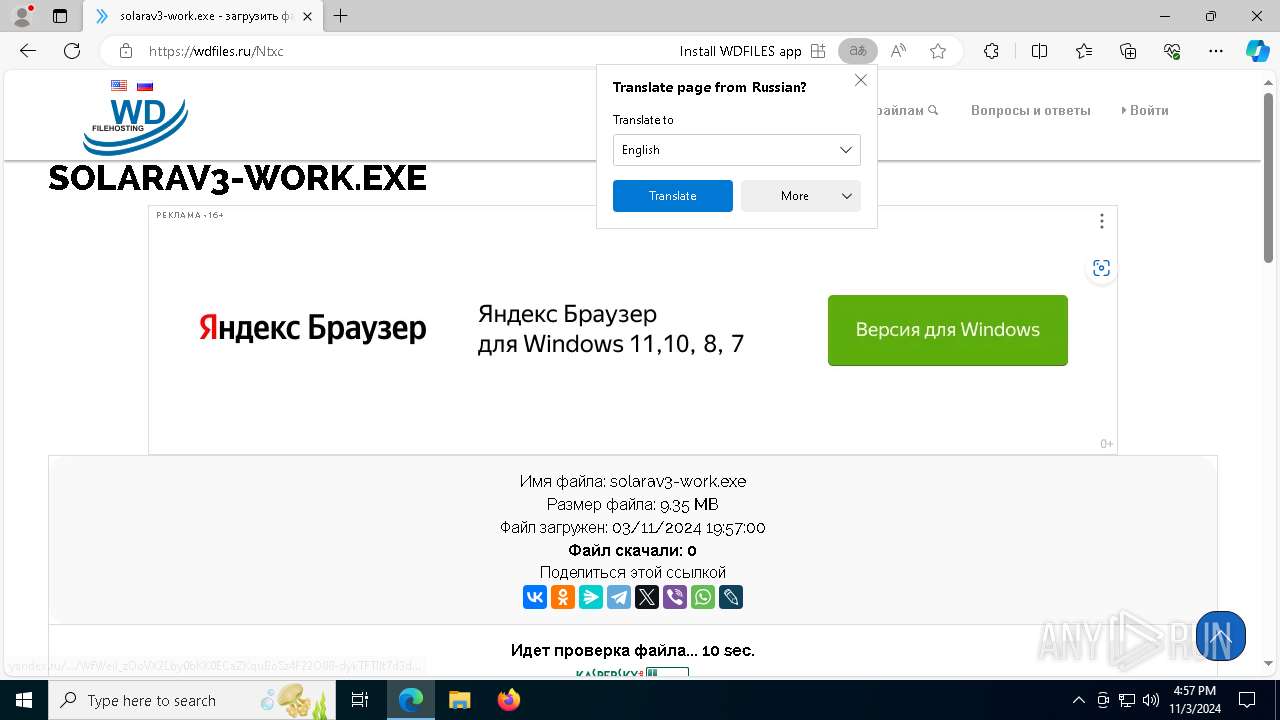This screenshot has height=720, width=1280.
Task: Open the notification center
Action: point(1247,700)
